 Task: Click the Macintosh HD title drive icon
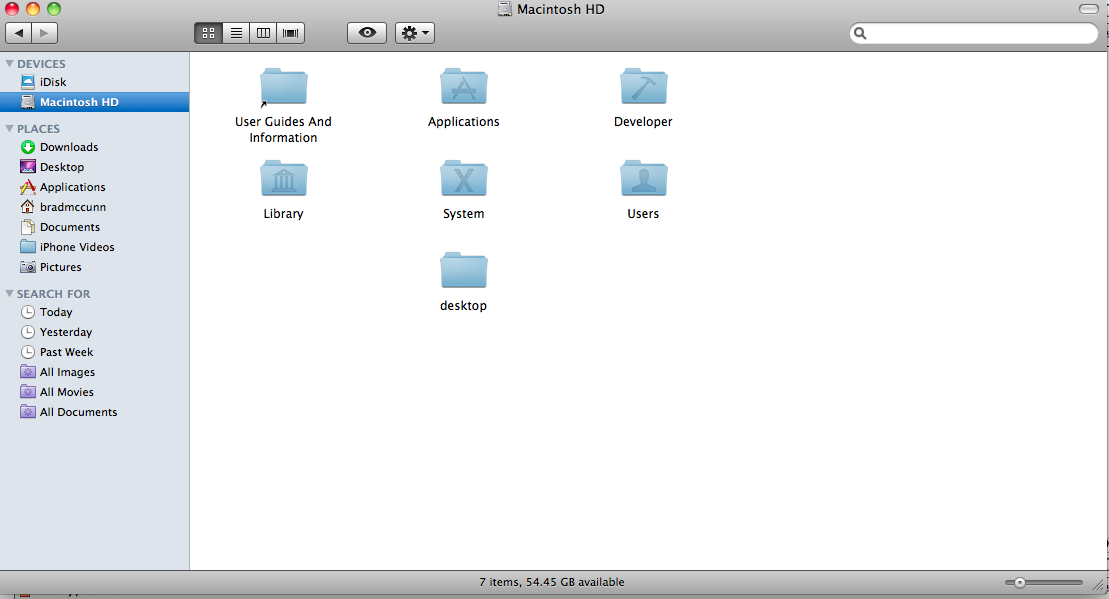(x=504, y=9)
